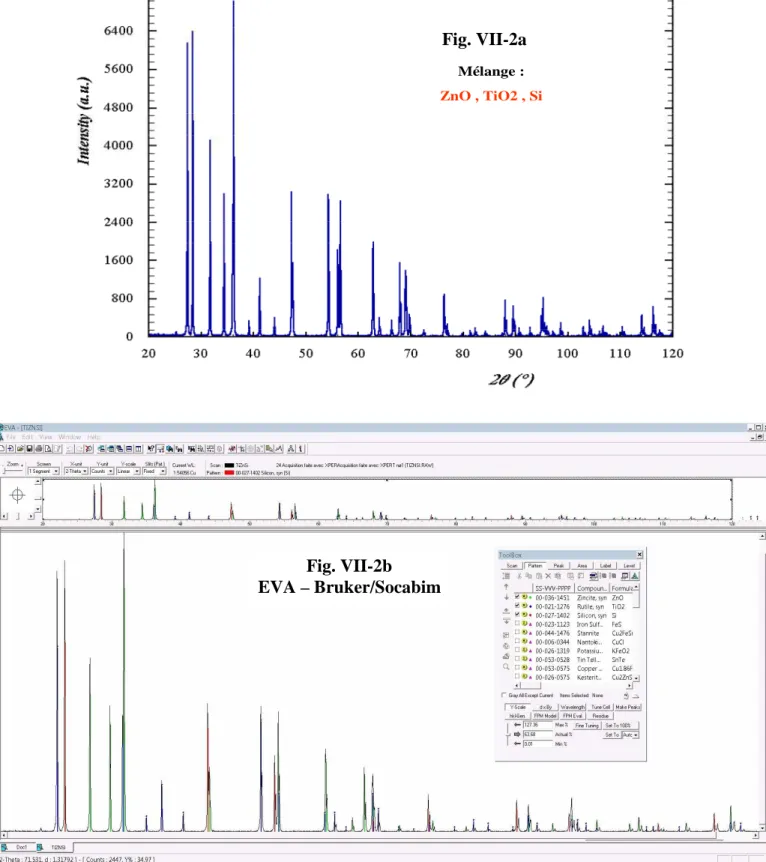Click the grid table icon on ToolBox left side
This screenshot has width=766, height=862.
tap(506, 635)
